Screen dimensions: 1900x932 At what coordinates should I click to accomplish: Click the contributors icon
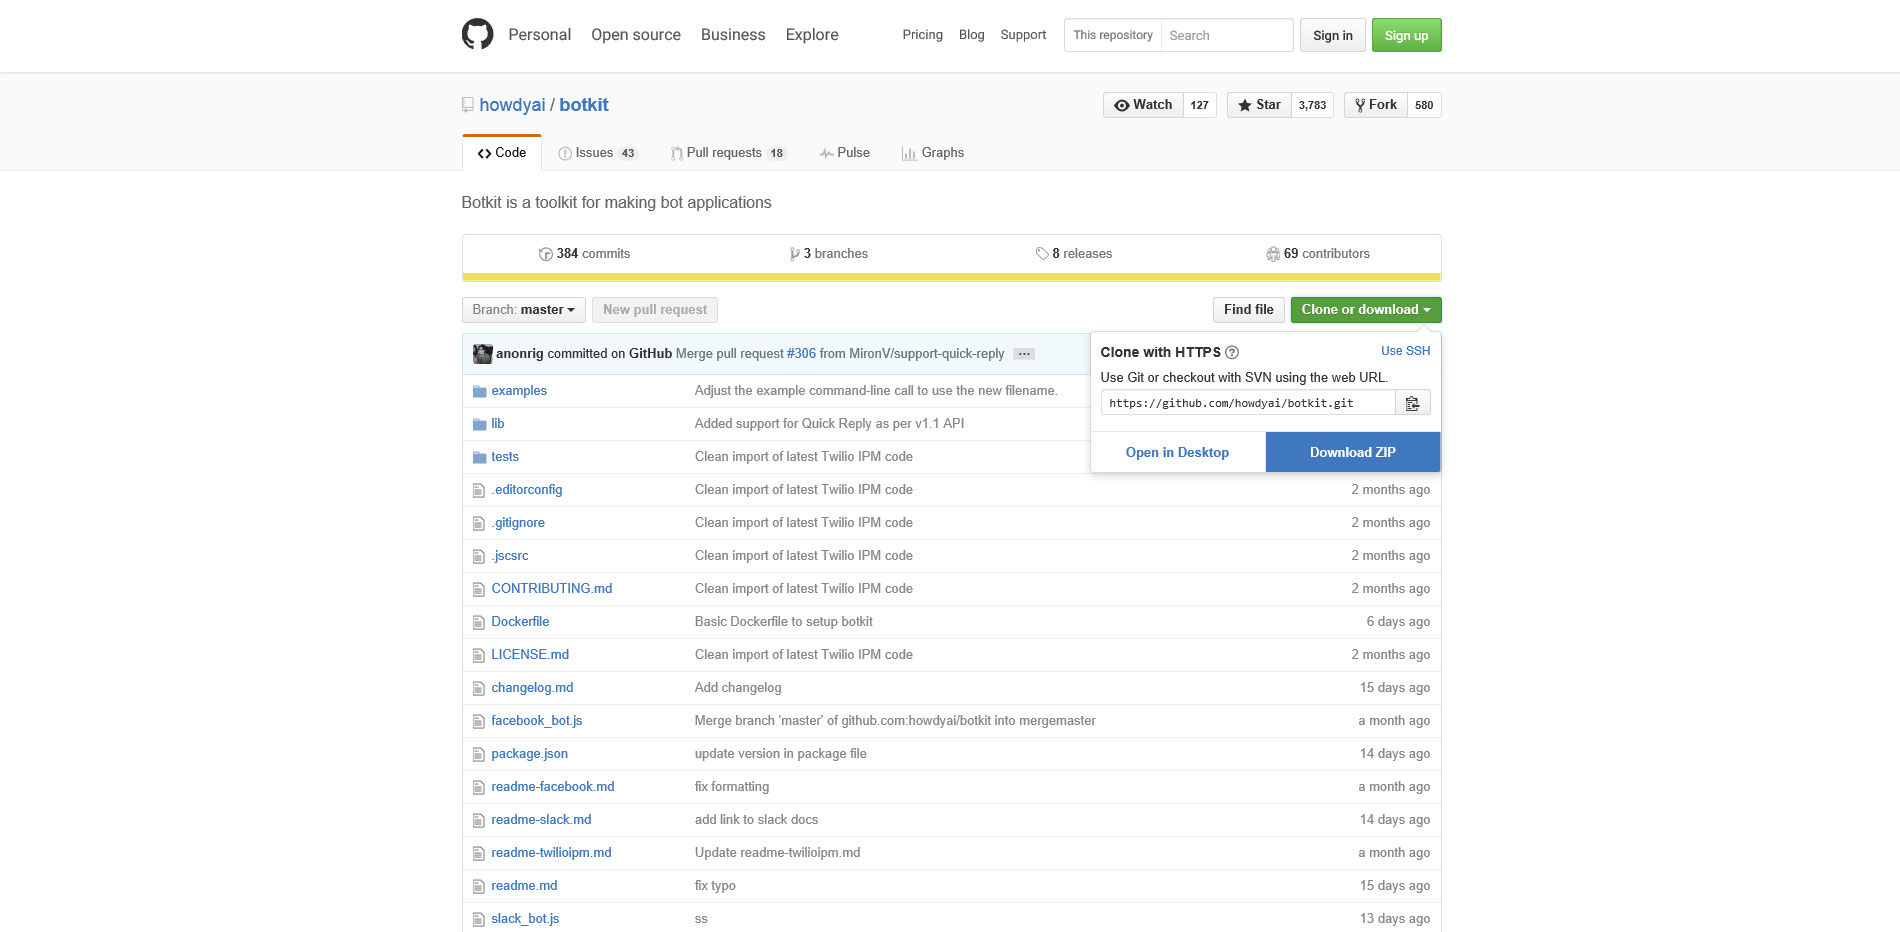tap(1273, 253)
